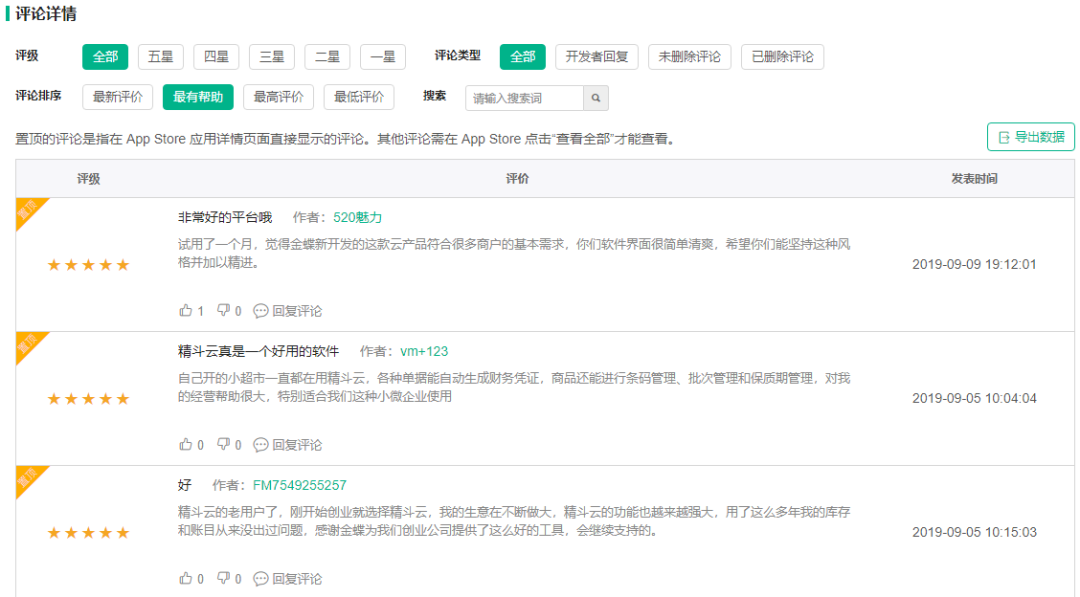Image resolution: width=1080 pixels, height=597 pixels.
Task: Filter reviews by 二星
Action: pyautogui.click(x=327, y=56)
